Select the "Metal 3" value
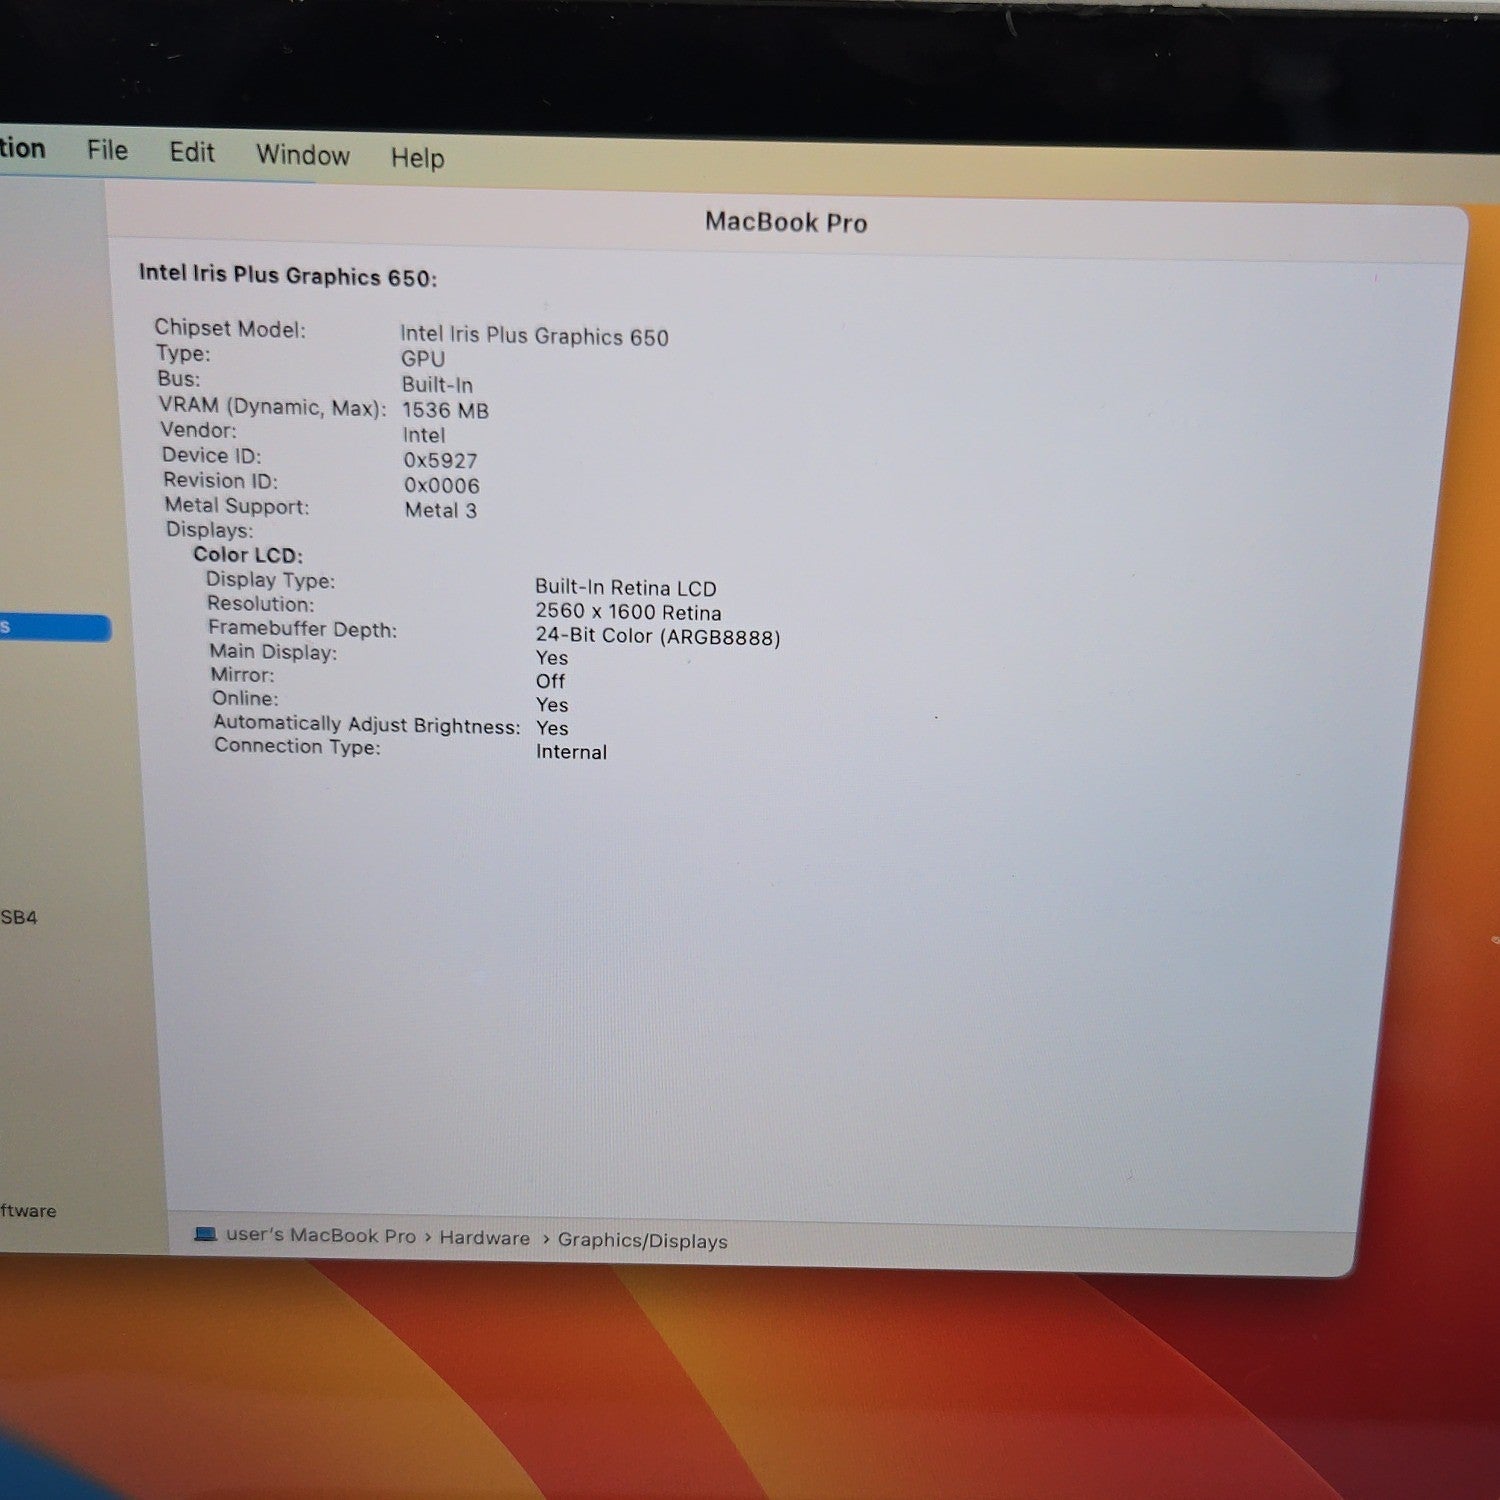1500x1500 pixels. point(441,510)
